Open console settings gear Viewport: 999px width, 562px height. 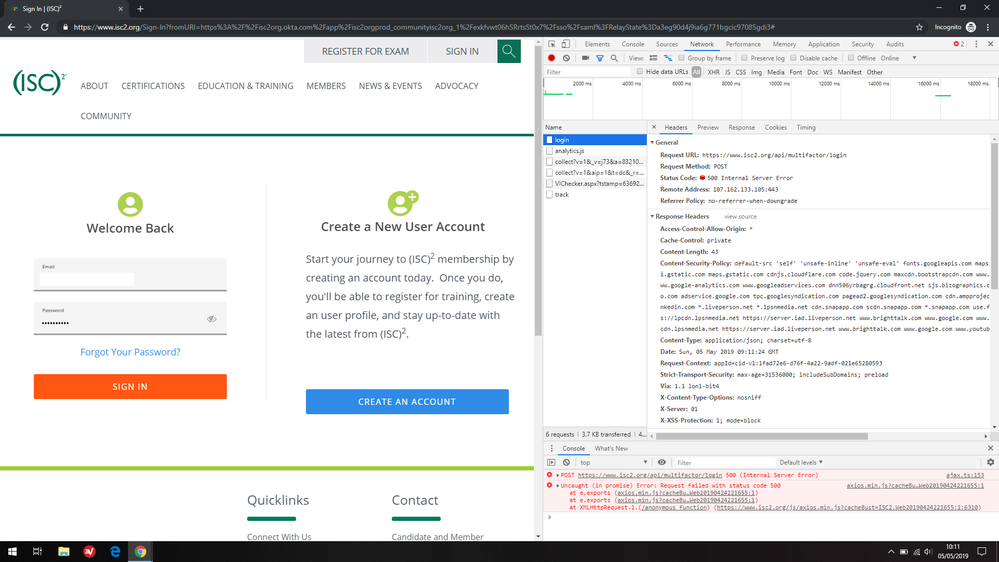(990, 462)
